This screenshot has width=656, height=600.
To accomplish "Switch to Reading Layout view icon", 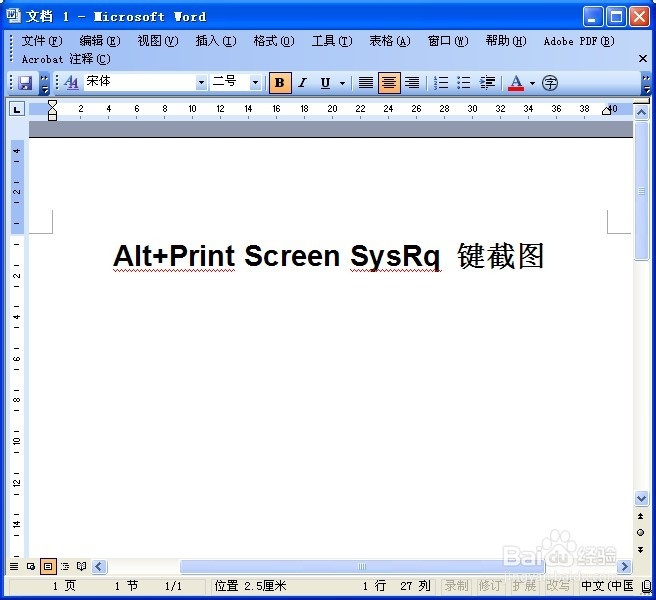I will point(81,567).
